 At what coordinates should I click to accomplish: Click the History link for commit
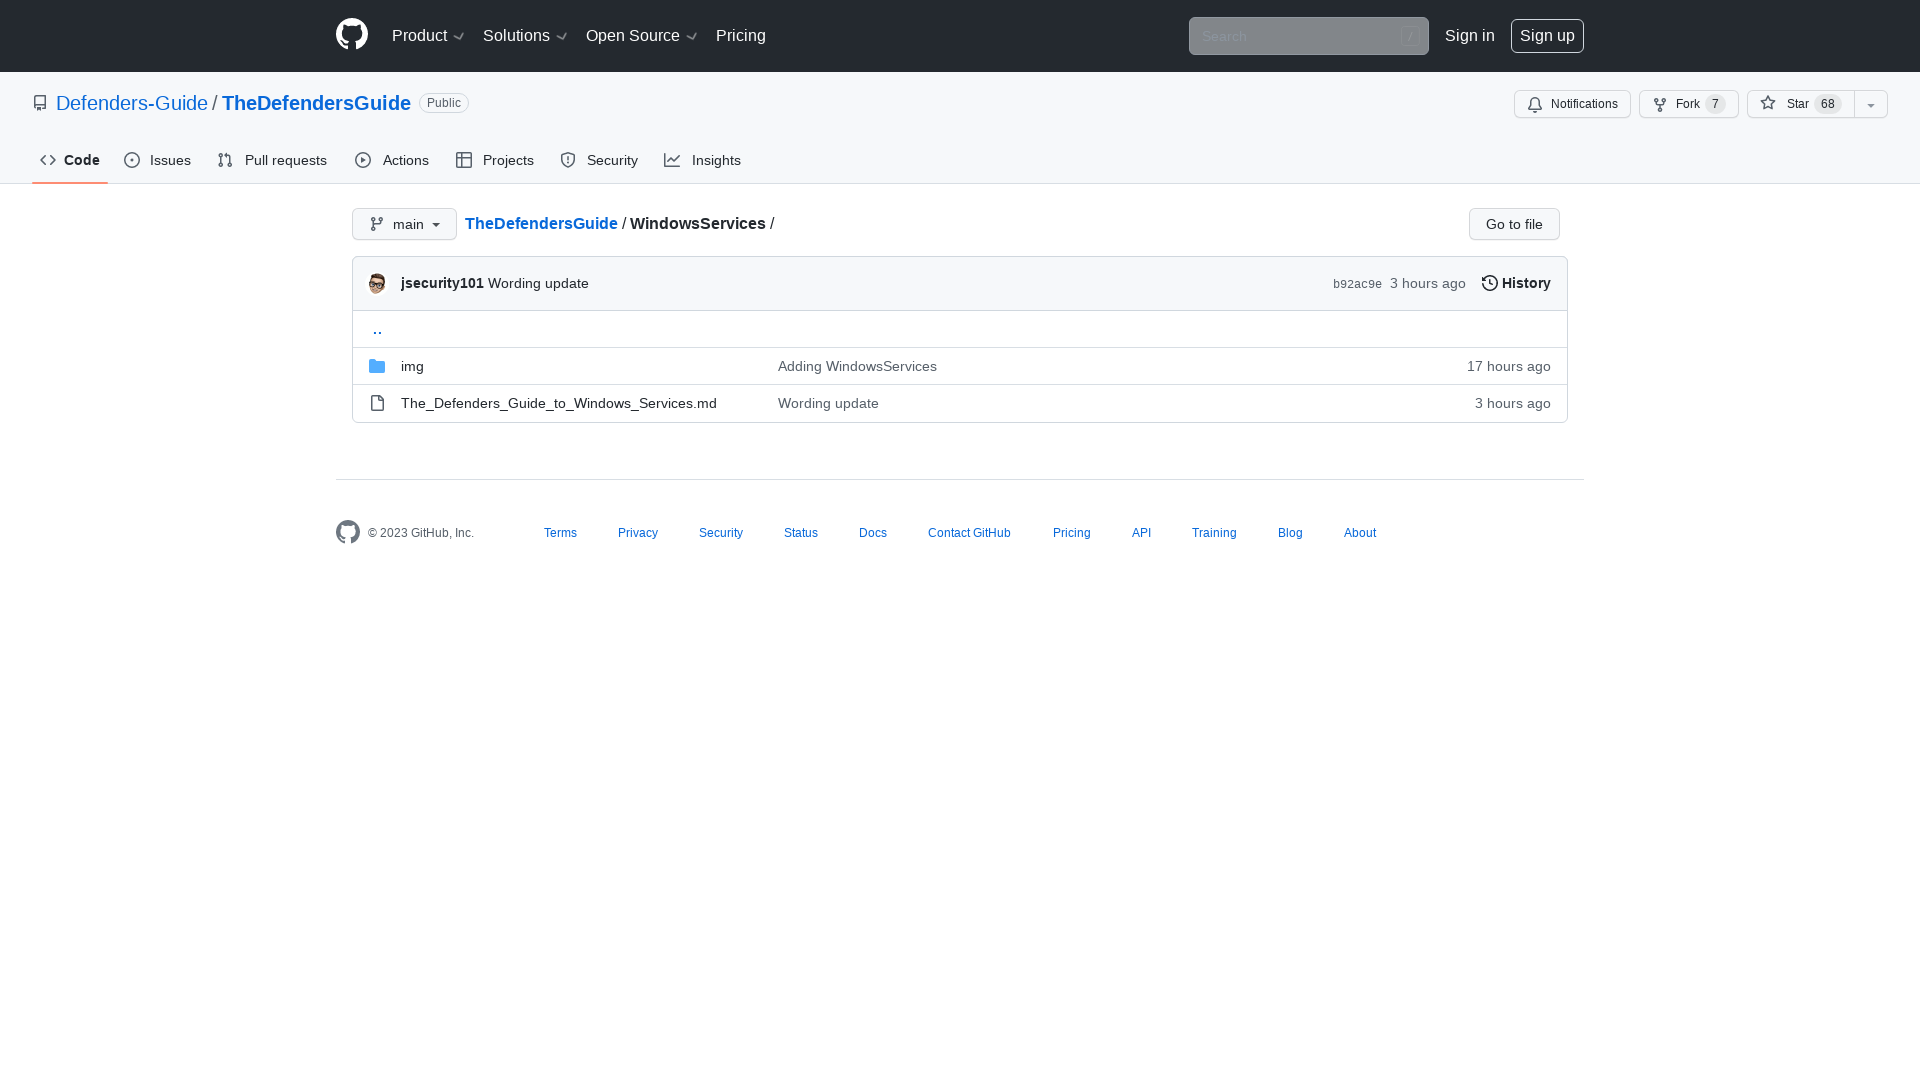tap(1516, 282)
